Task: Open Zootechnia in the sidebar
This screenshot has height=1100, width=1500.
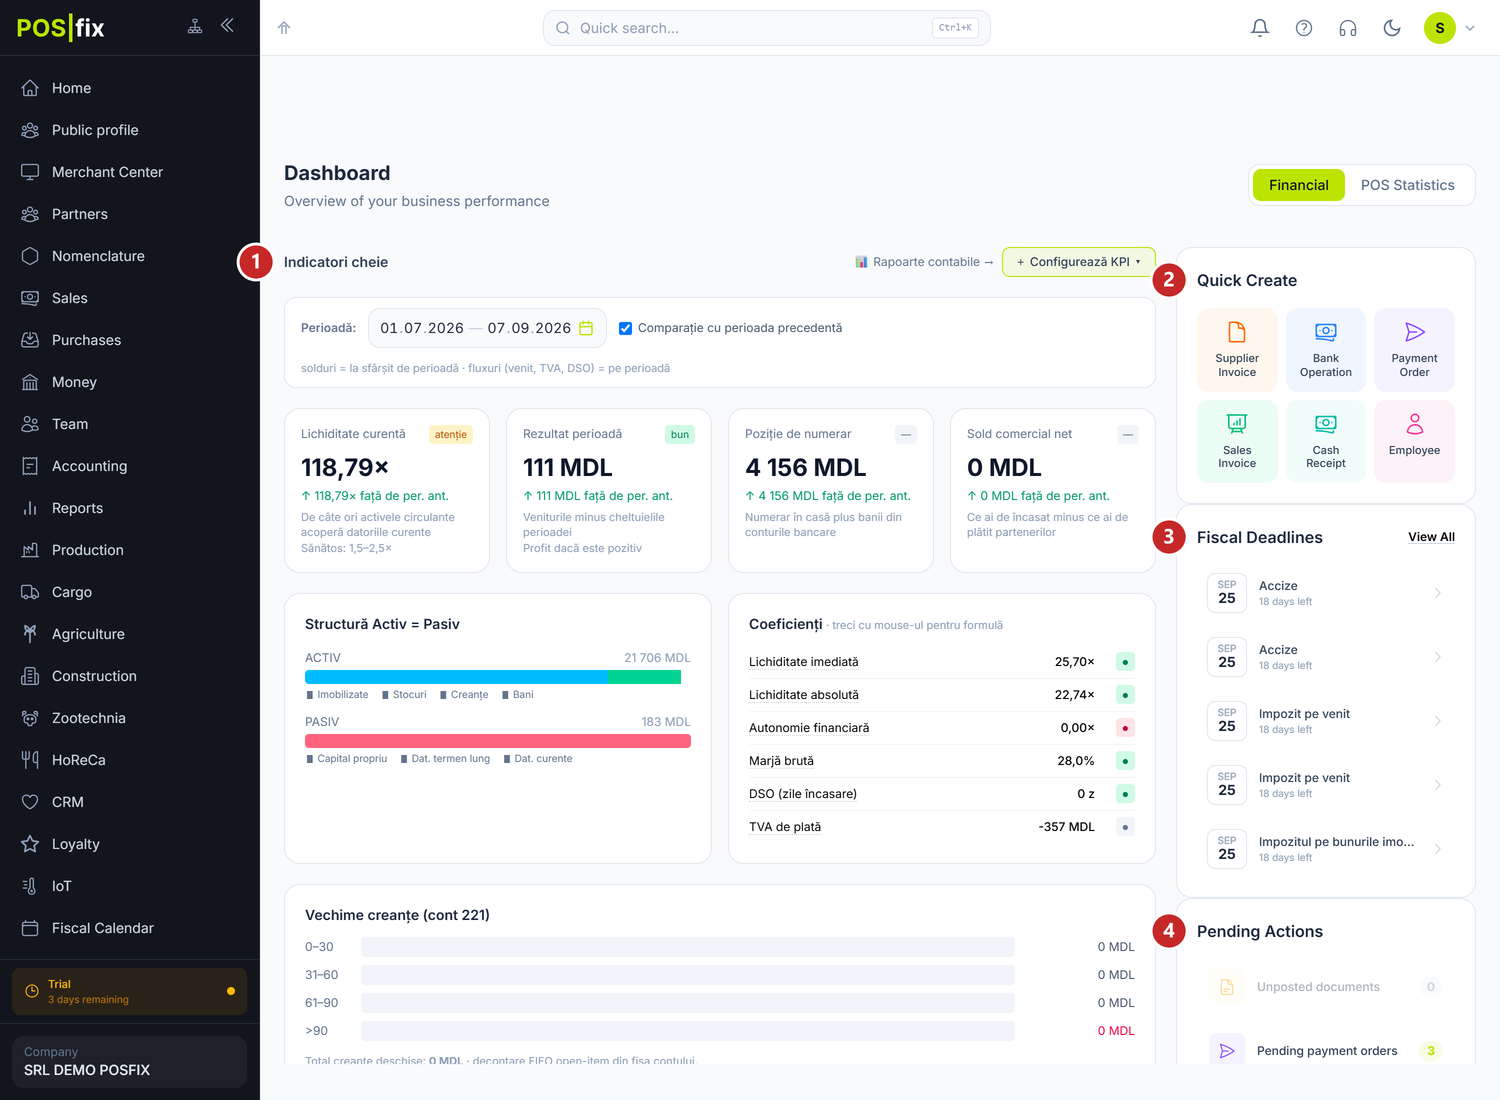Action: pos(130,718)
